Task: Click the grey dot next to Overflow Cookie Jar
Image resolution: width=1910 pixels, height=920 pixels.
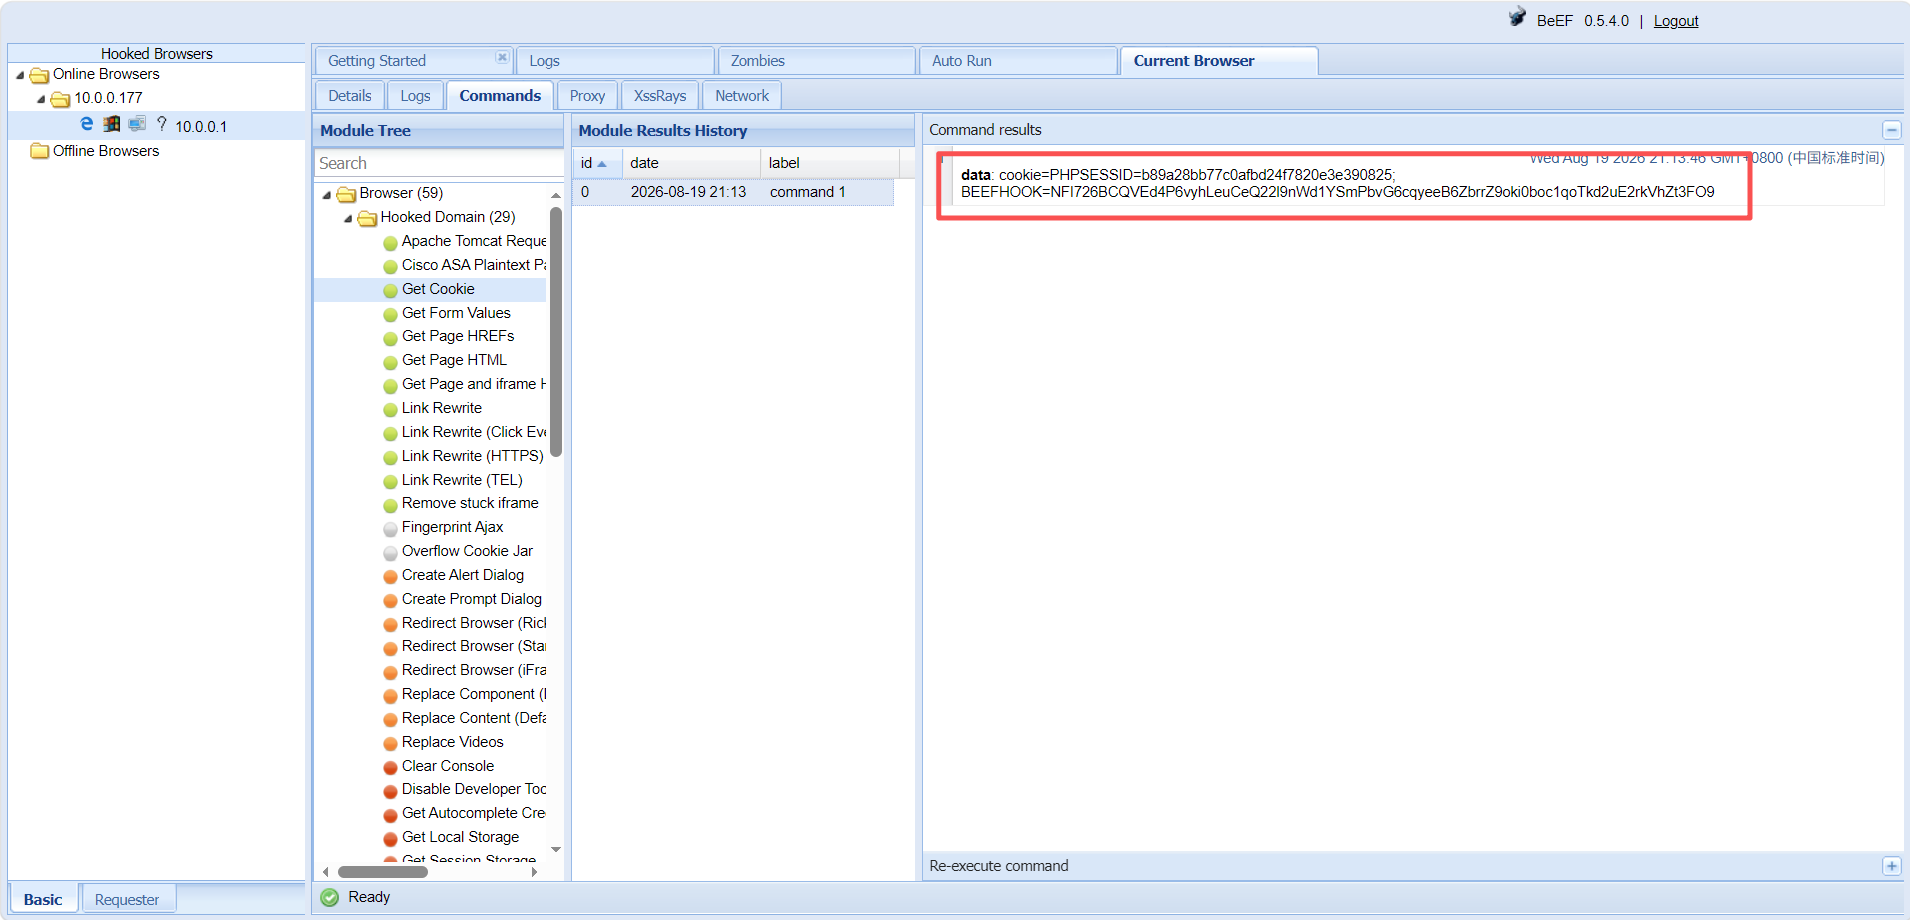Action: pyautogui.click(x=390, y=552)
